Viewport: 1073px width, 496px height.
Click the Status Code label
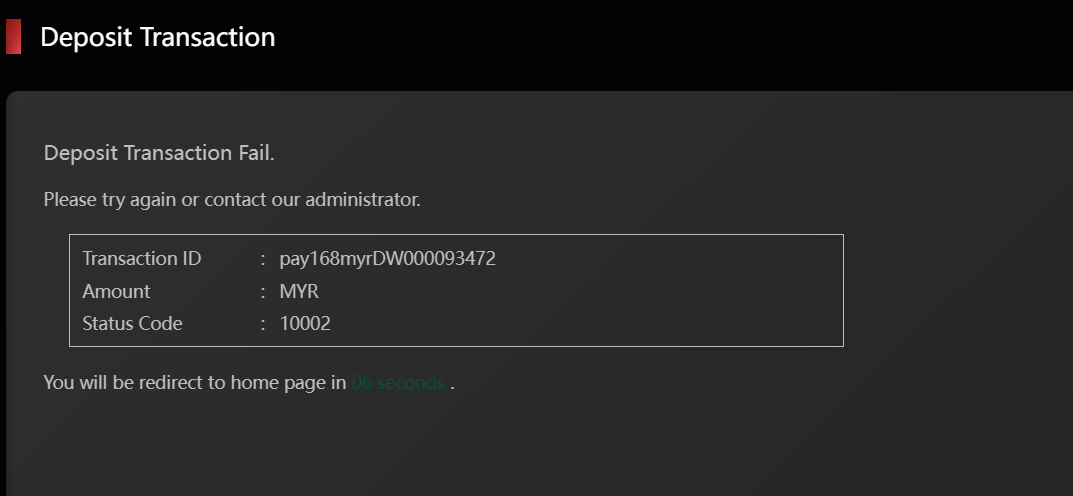tap(132, 323)
